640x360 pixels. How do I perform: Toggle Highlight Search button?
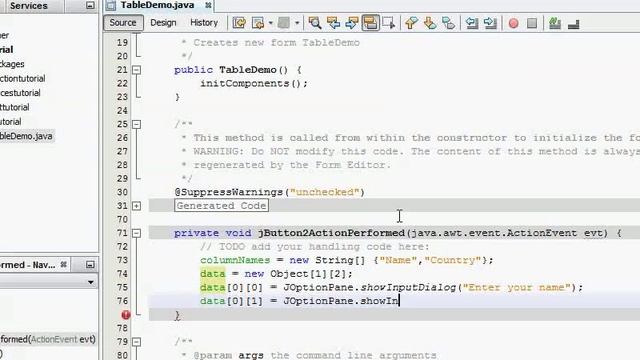370,23
